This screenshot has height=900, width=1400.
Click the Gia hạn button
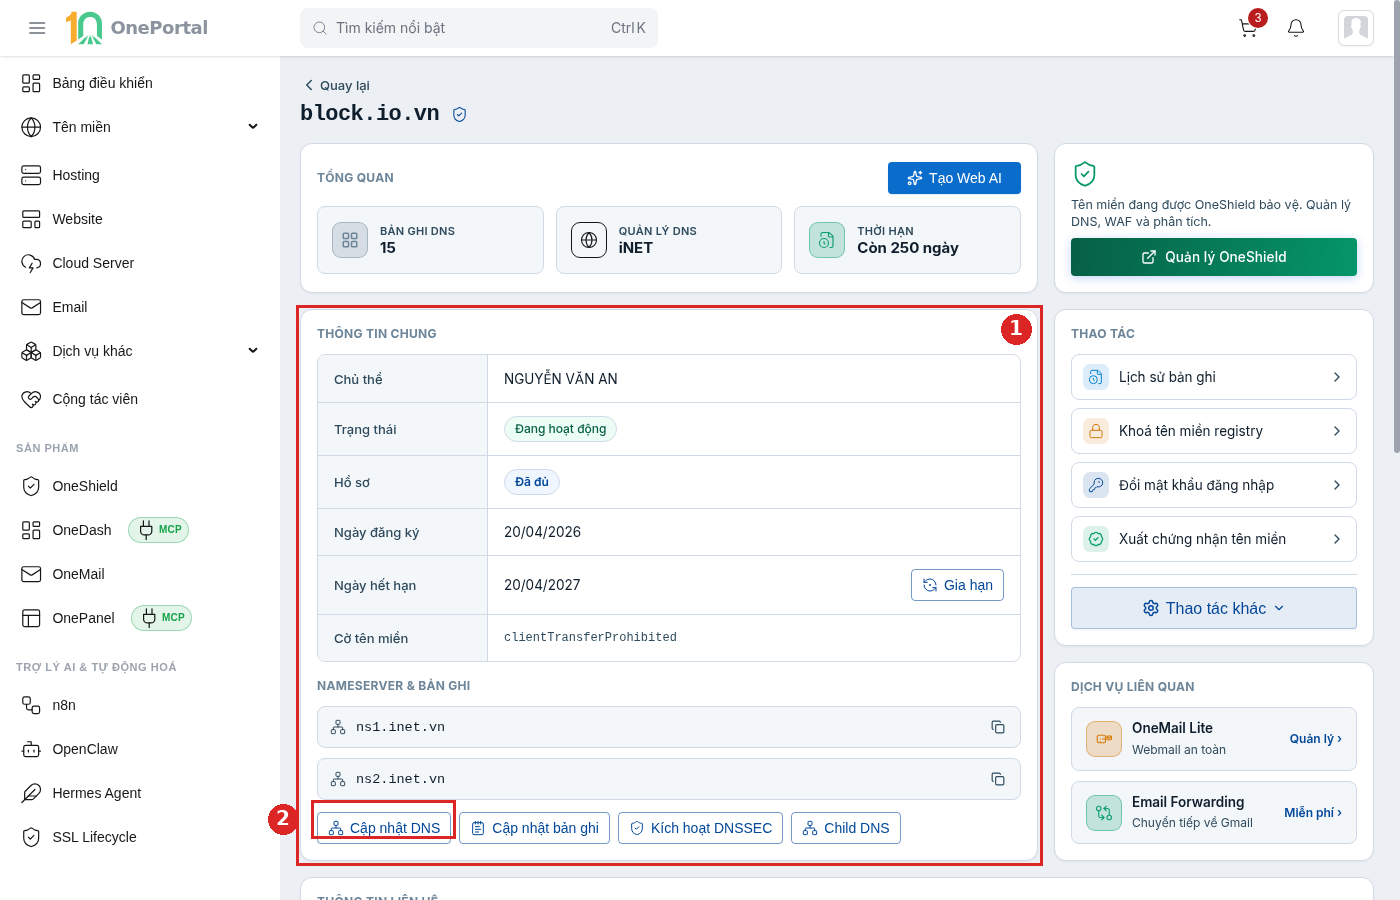point(957,585)
